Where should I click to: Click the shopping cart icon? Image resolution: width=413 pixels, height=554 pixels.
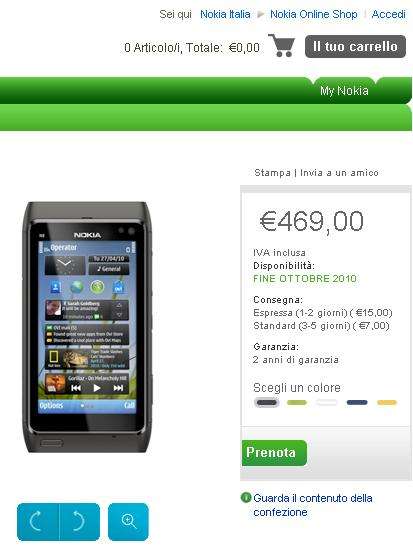282,45
